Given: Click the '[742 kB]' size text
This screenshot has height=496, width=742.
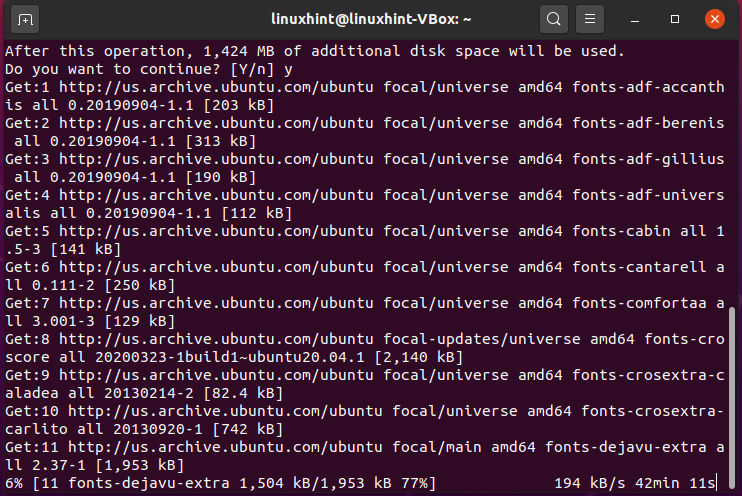Looking at the screenshot, I should [x=247, y=429].
